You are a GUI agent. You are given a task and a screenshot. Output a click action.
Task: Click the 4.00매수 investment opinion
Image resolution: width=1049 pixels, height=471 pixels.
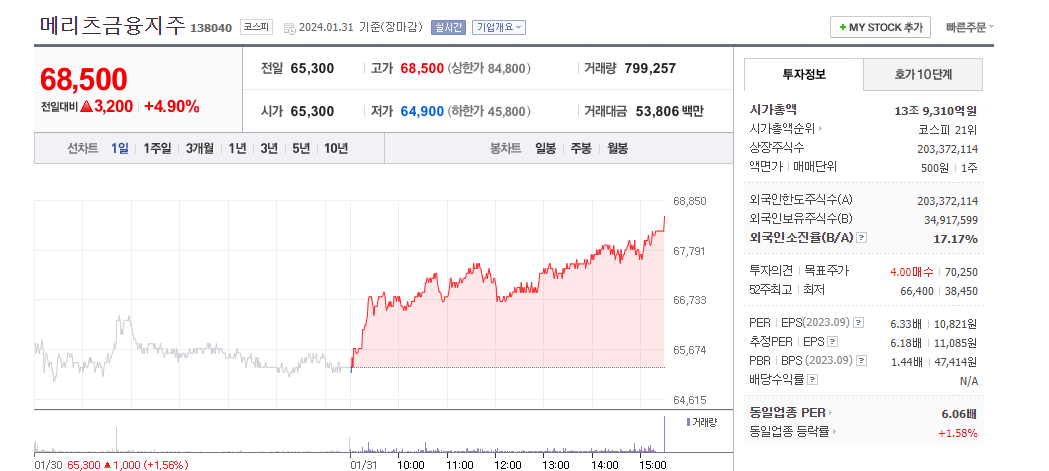(x=913, y=272)
